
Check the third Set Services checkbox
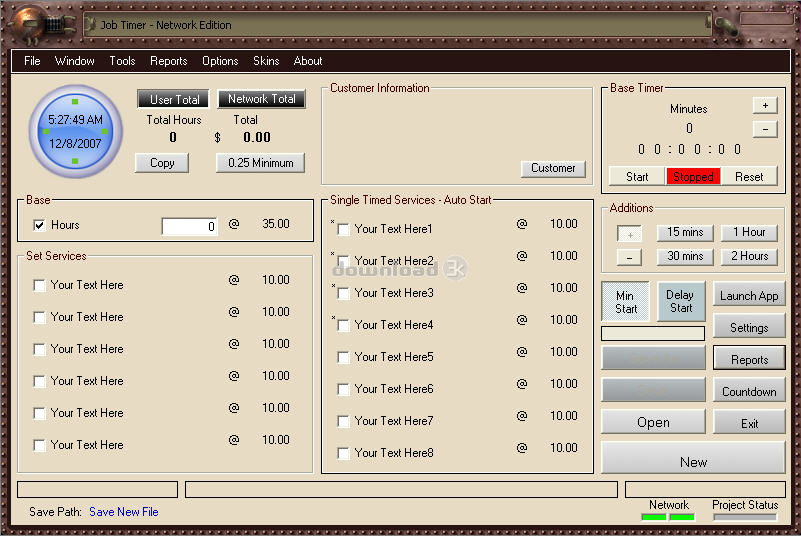[x=39, y=349]
